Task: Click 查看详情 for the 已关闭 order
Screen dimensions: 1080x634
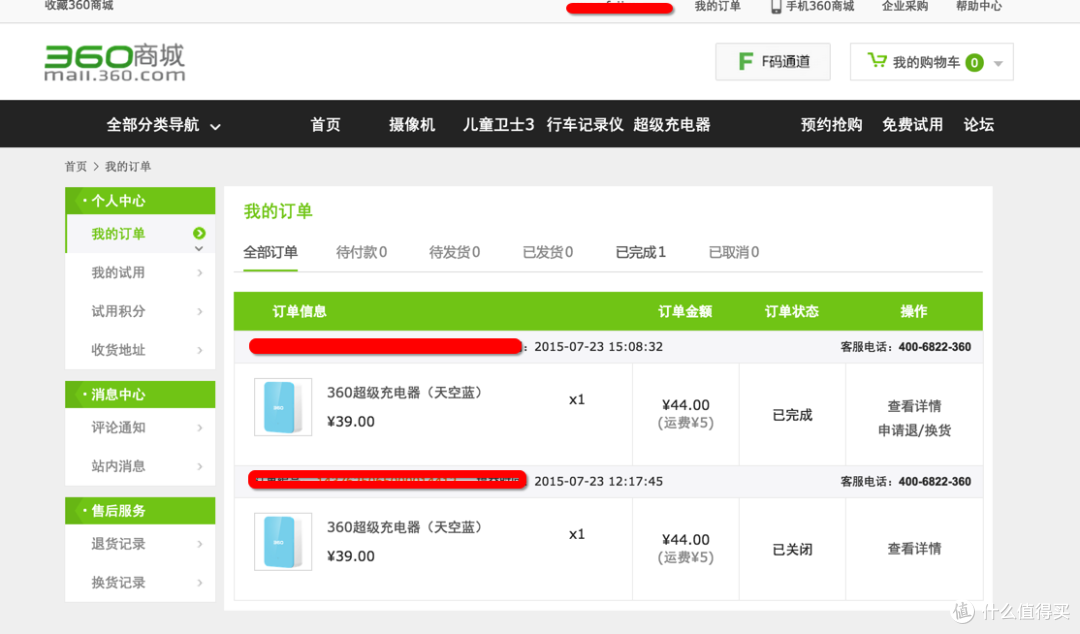Action: 914,549
